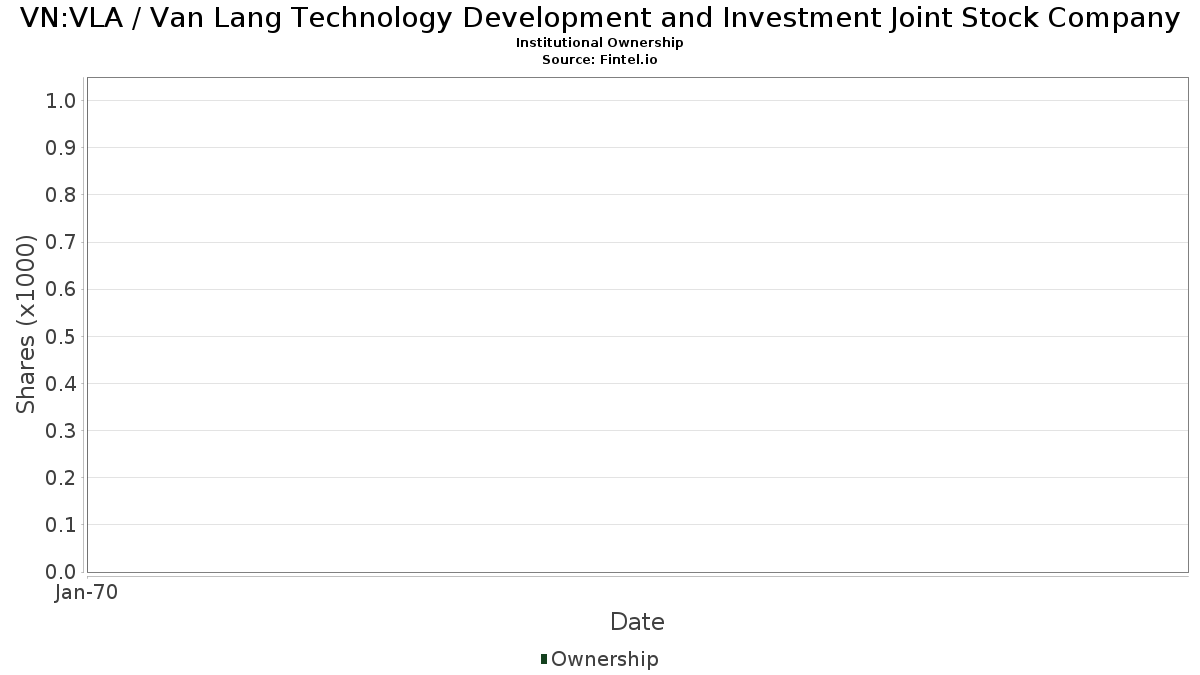1200x675 pixels.
Task: Click the 0.5 y-axis tick label
Action: pos(61,337)
